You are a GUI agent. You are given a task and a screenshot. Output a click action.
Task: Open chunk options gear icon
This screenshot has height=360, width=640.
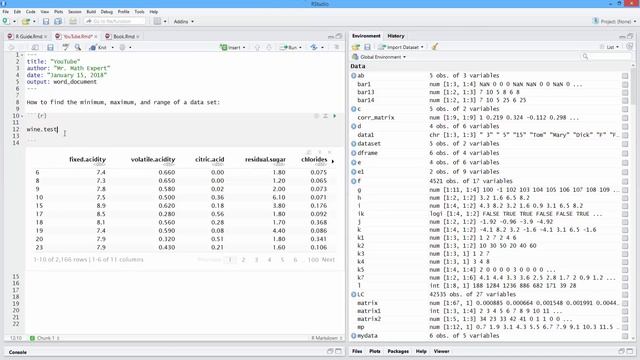[x=316, y=116]
